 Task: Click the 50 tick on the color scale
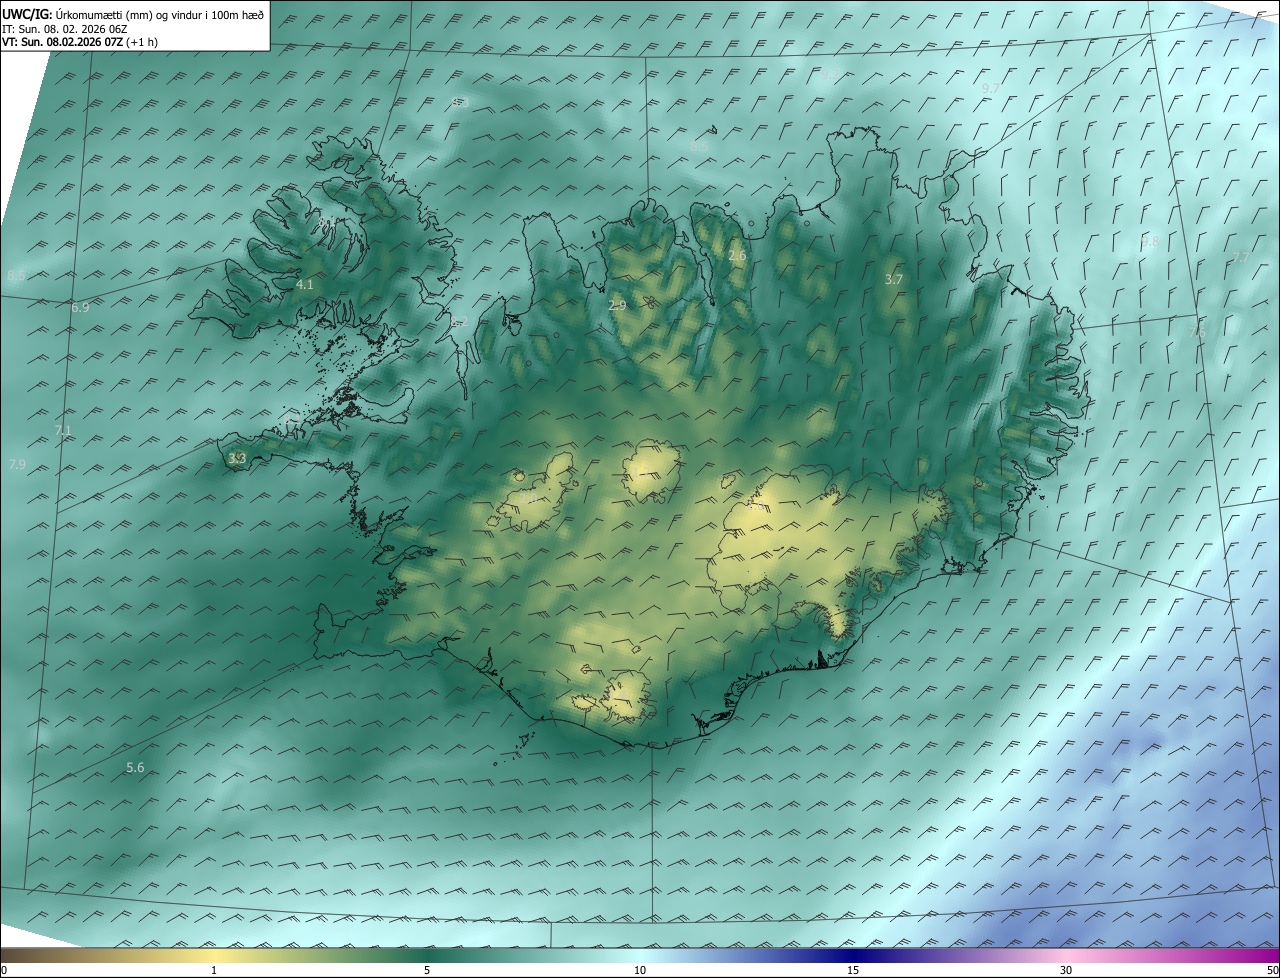[1273, 971]
